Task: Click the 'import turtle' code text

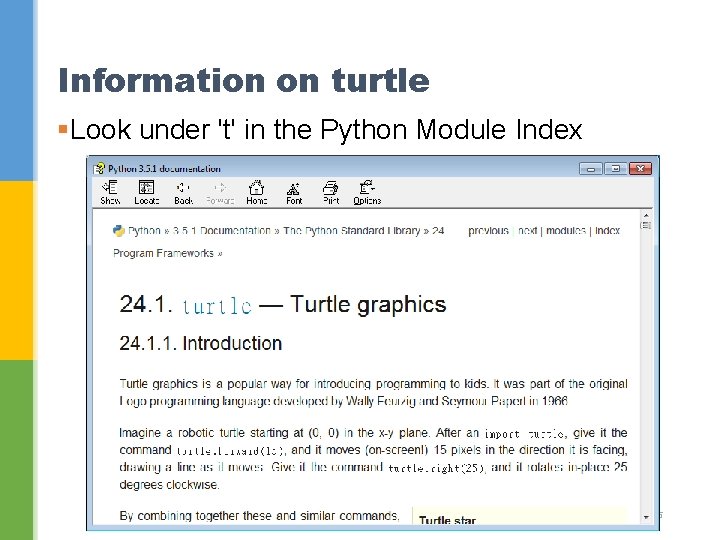Action: 524,434
